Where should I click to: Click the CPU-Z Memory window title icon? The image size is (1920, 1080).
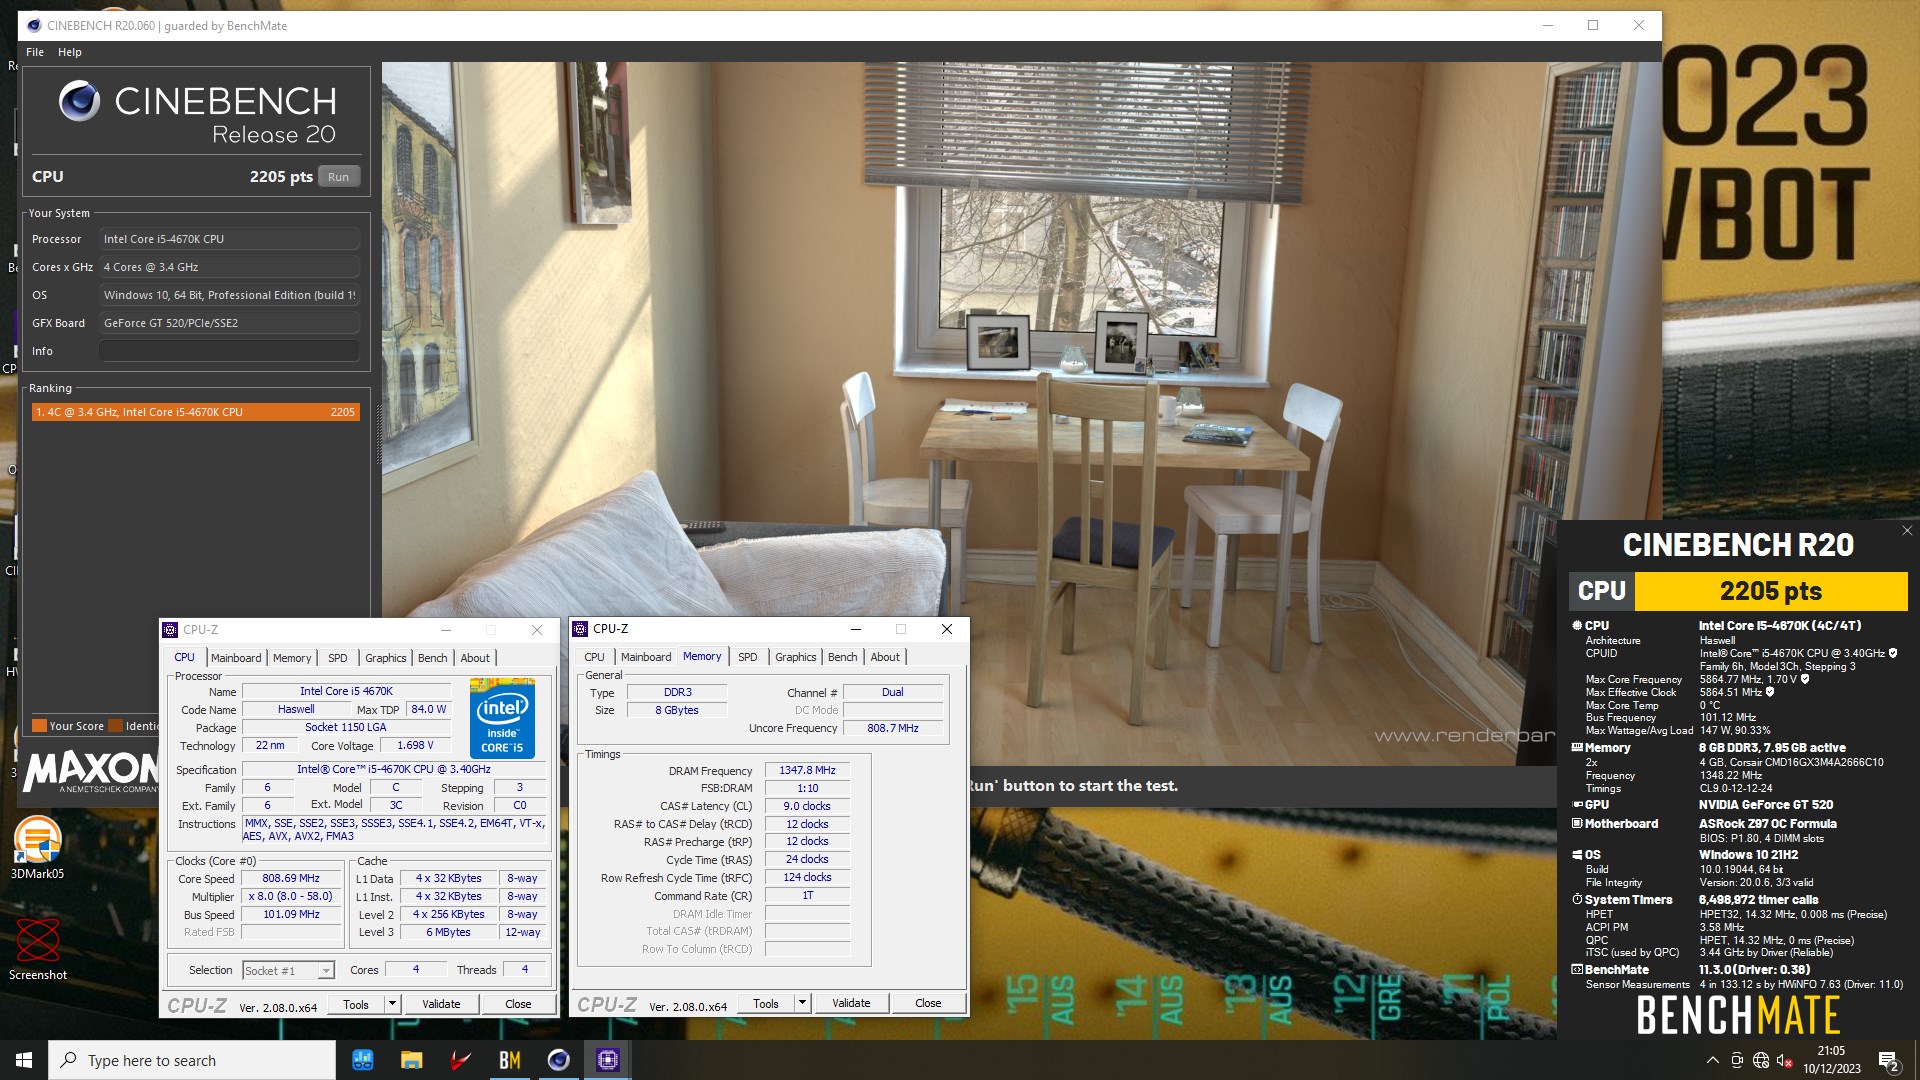point(580,629)
